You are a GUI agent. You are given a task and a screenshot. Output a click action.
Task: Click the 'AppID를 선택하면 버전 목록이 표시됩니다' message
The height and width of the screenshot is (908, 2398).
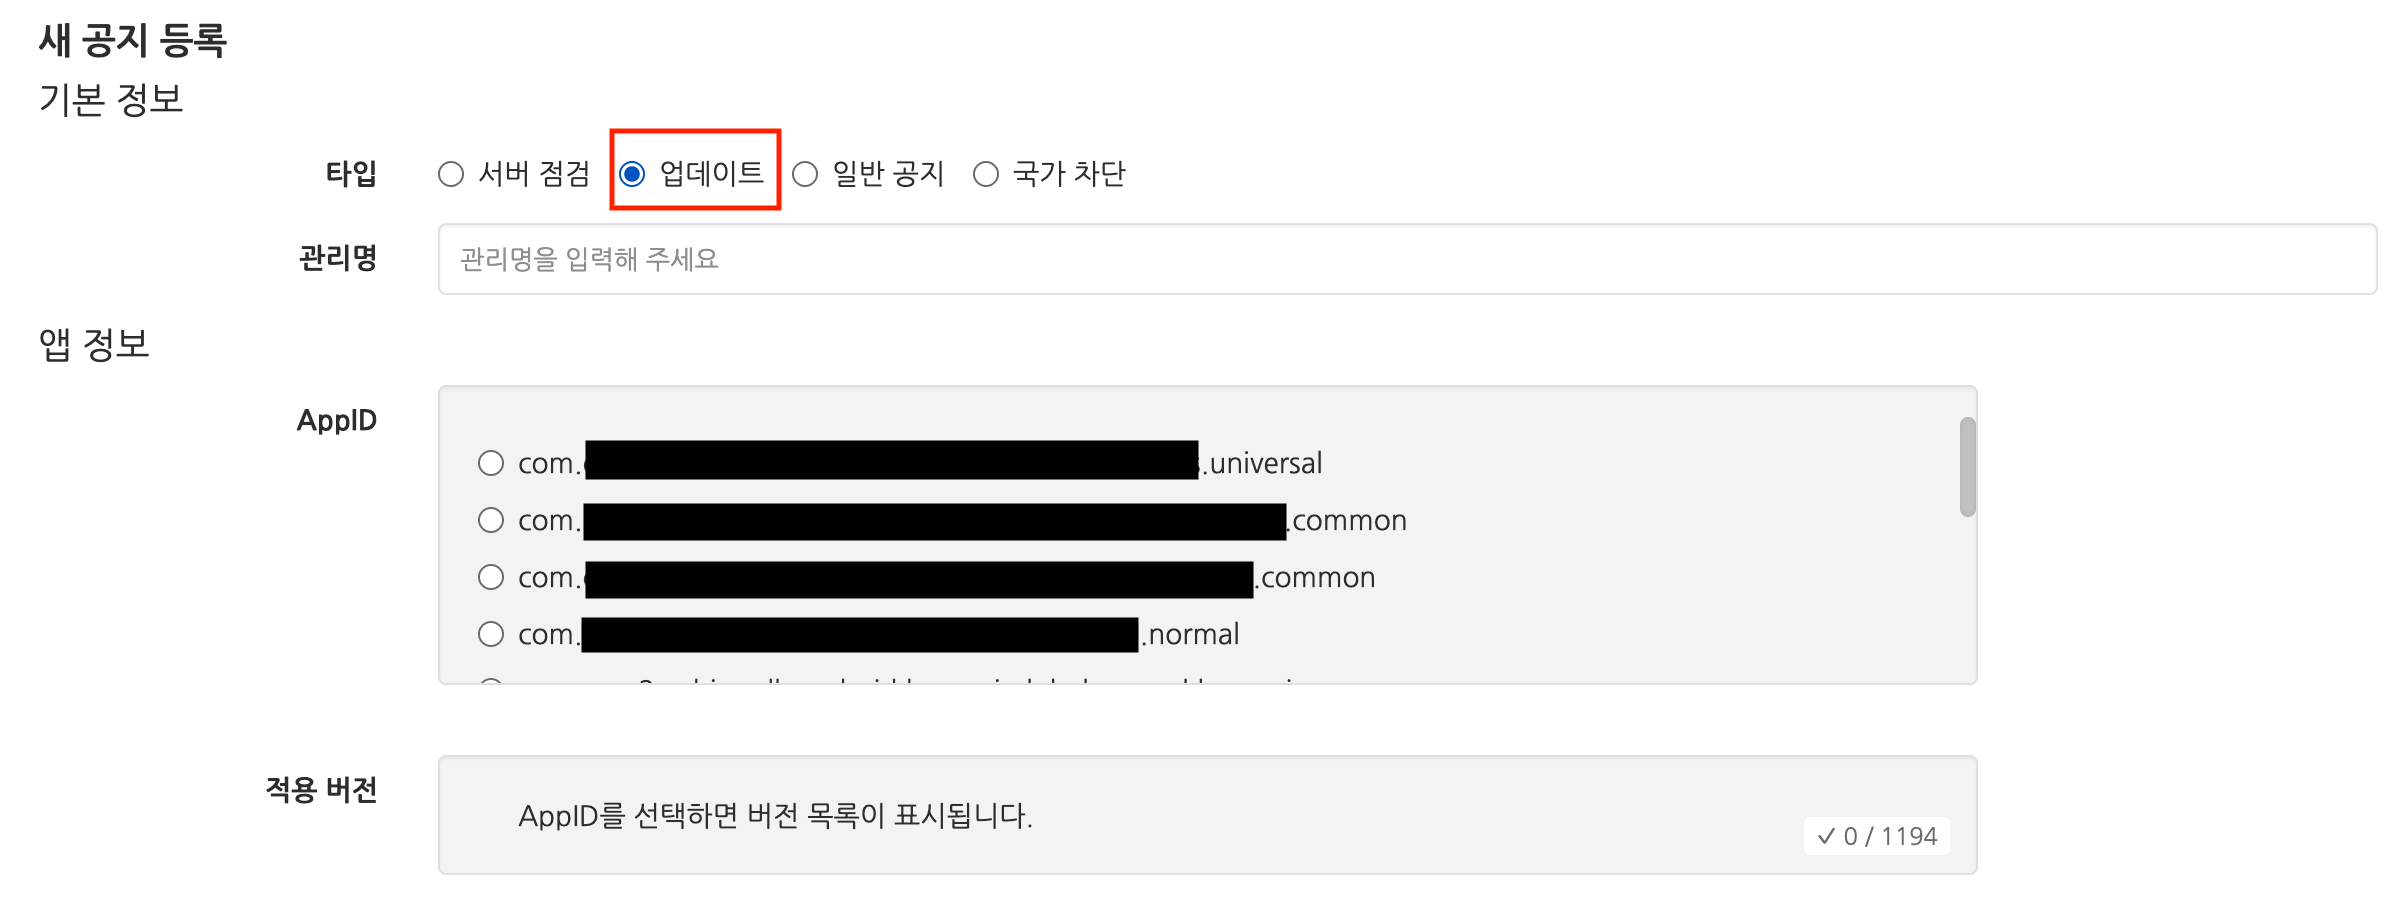pyautogui.click(x=775, y=816)
